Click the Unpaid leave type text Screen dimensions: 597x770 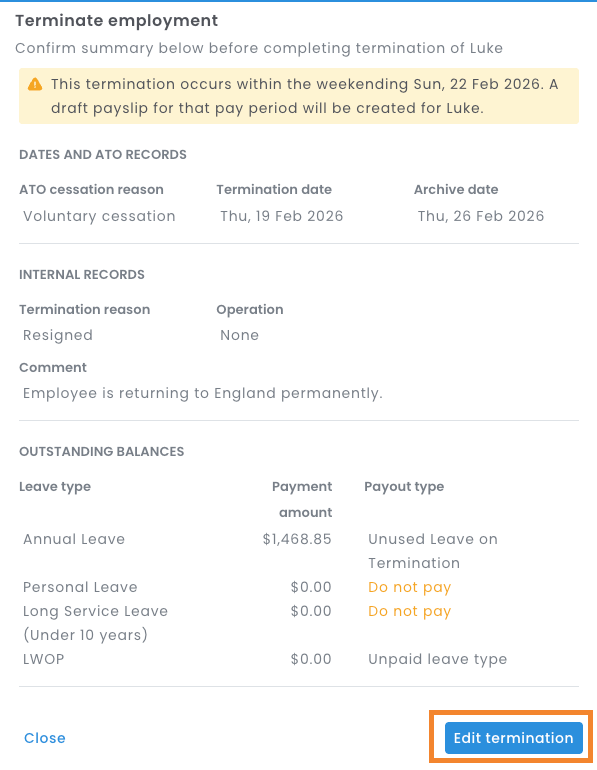point(437,659)
